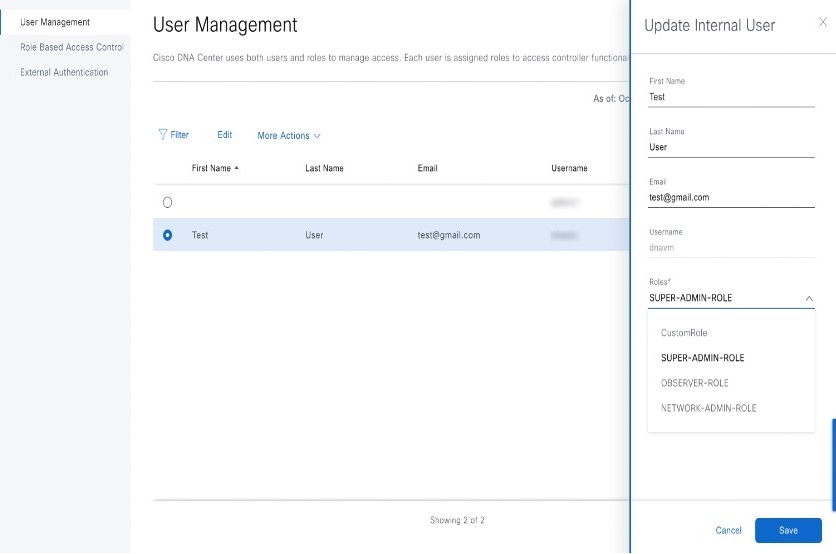The image size is (836, 554).
Task: Open the More Actions dropdown
Action: click(x=288, y=135)
